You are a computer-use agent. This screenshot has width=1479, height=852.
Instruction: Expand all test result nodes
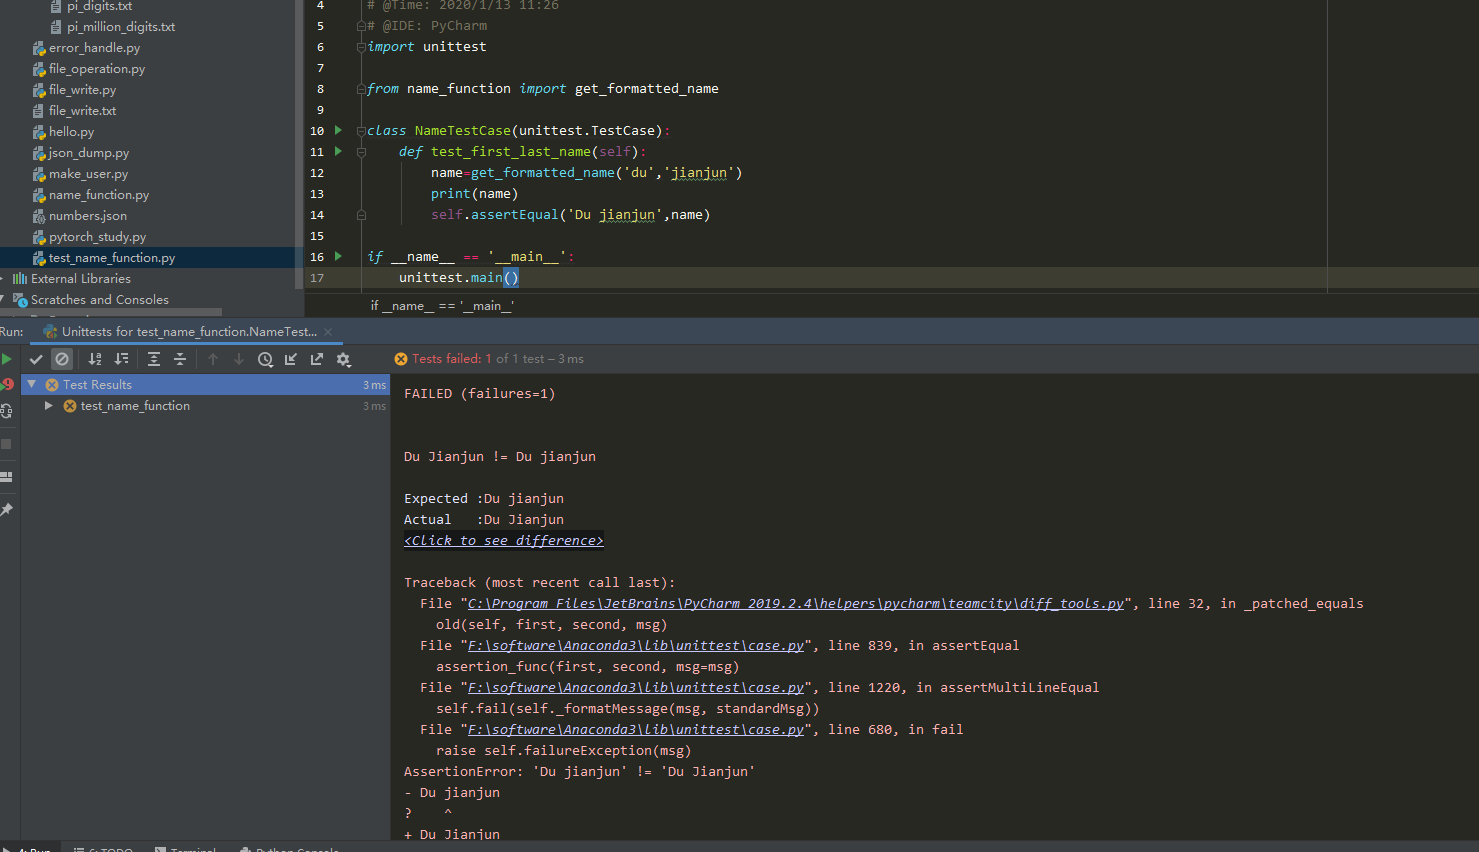[x=154, y=359]
